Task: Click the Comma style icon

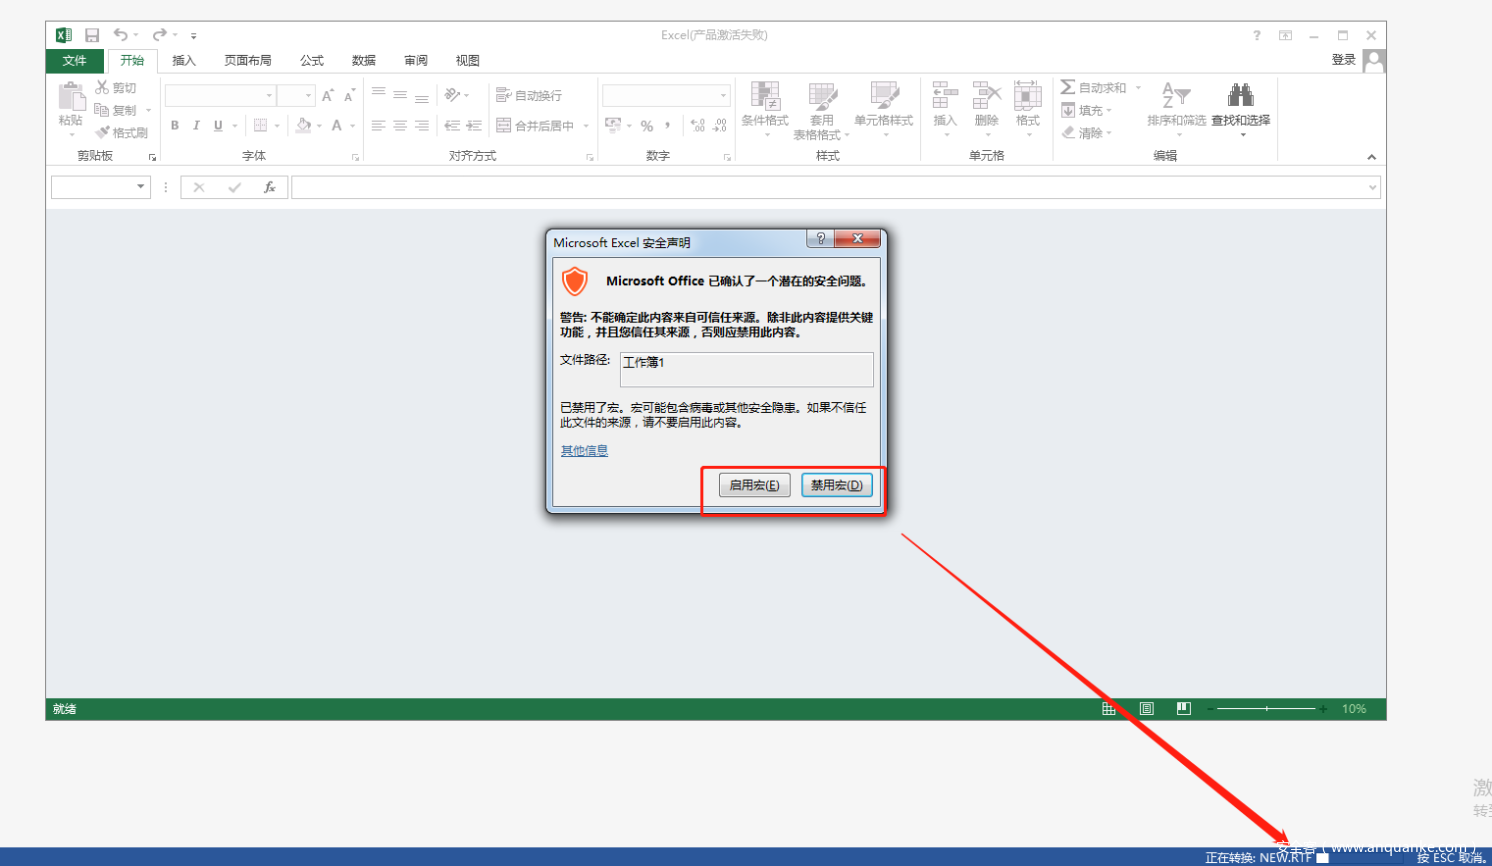Action: 667,125
